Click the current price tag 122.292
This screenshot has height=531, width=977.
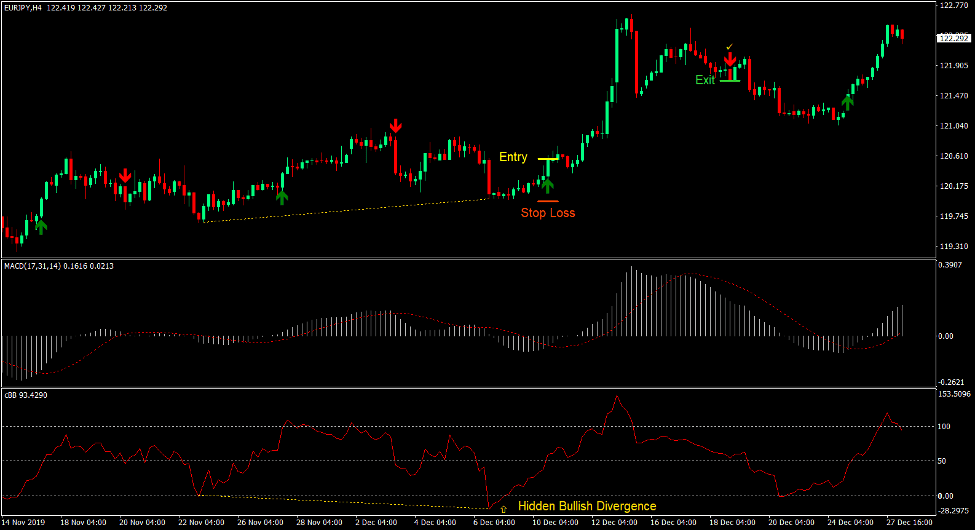[953, 38]
